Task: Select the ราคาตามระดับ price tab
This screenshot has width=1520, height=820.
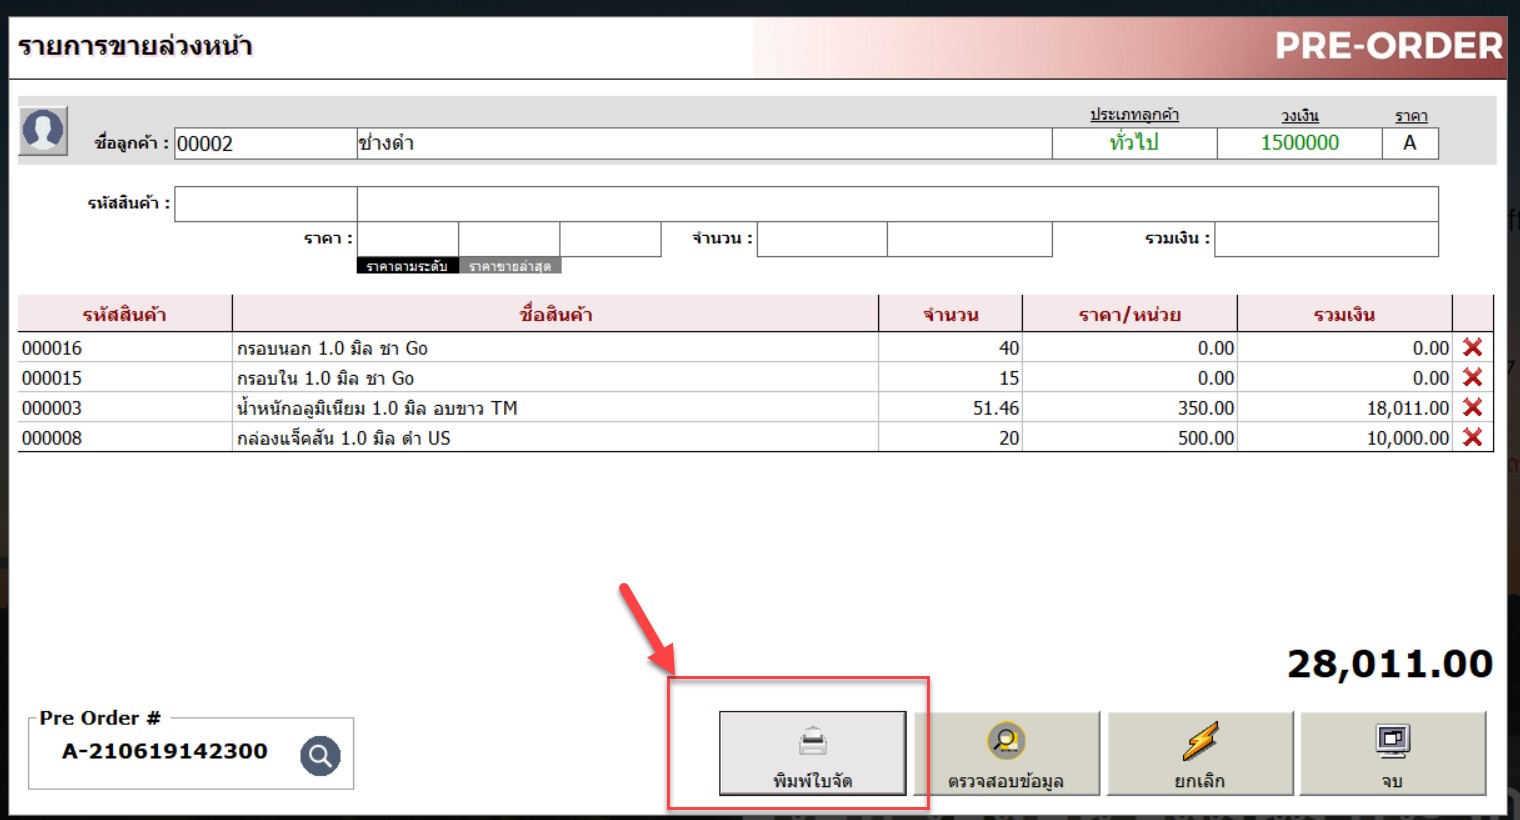Action: click(x=407, y=266)
